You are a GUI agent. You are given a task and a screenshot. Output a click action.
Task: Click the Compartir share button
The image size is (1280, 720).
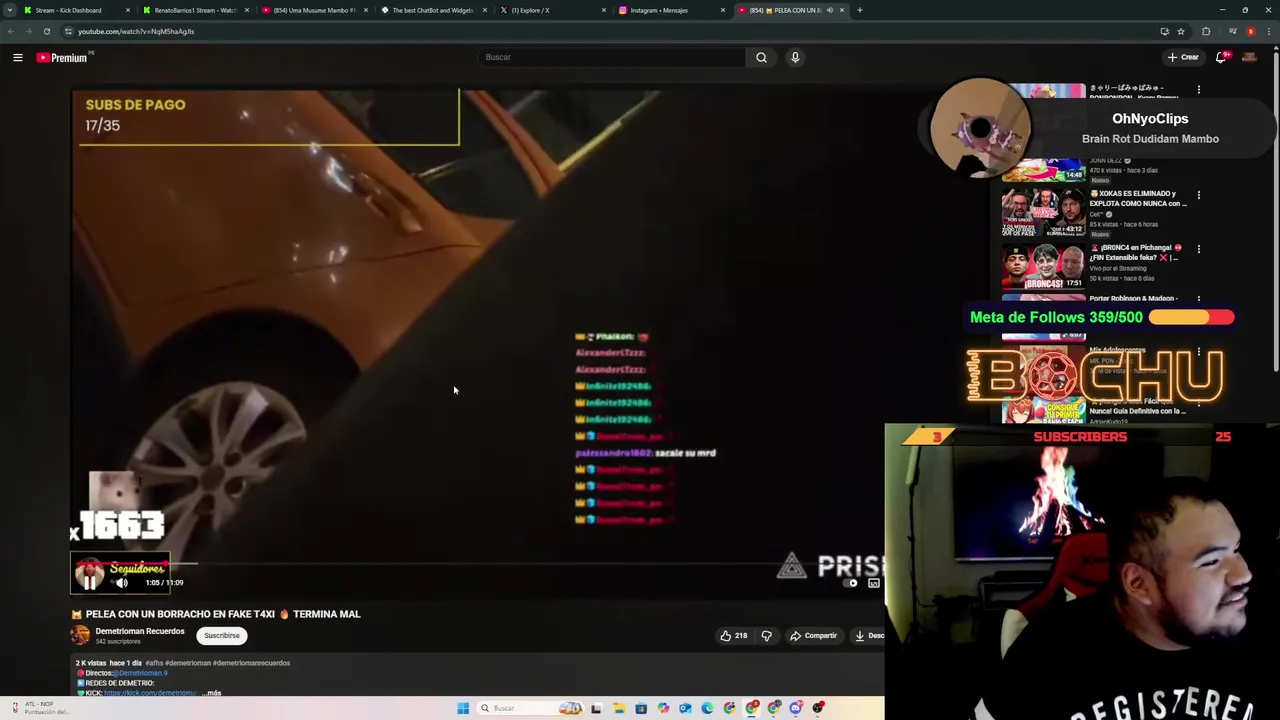point(814,635)
